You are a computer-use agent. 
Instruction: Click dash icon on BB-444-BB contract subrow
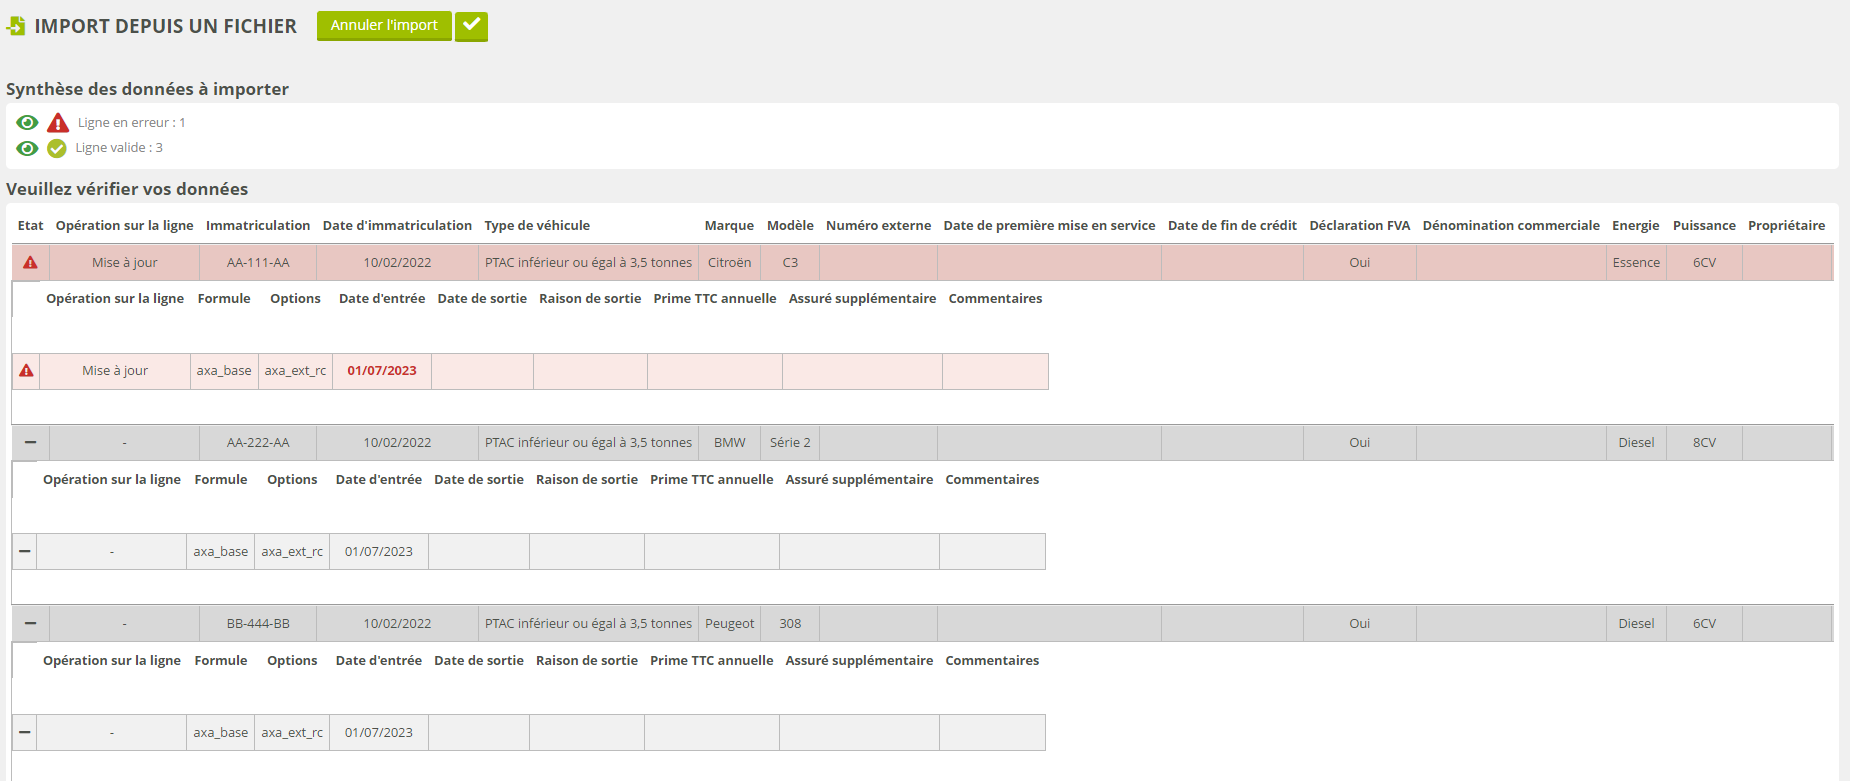(25, 733)
